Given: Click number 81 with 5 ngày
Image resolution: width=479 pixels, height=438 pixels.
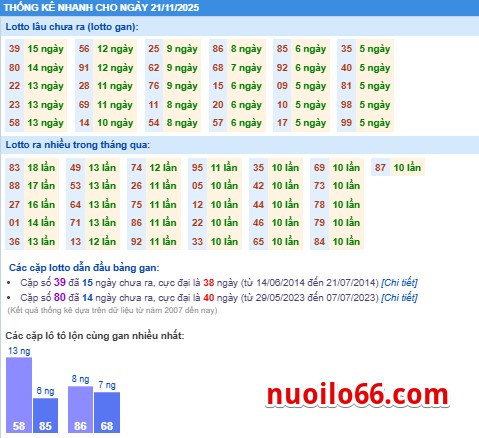Looking at the screenshot, I should pyautogui.click(x=346, y=86).
